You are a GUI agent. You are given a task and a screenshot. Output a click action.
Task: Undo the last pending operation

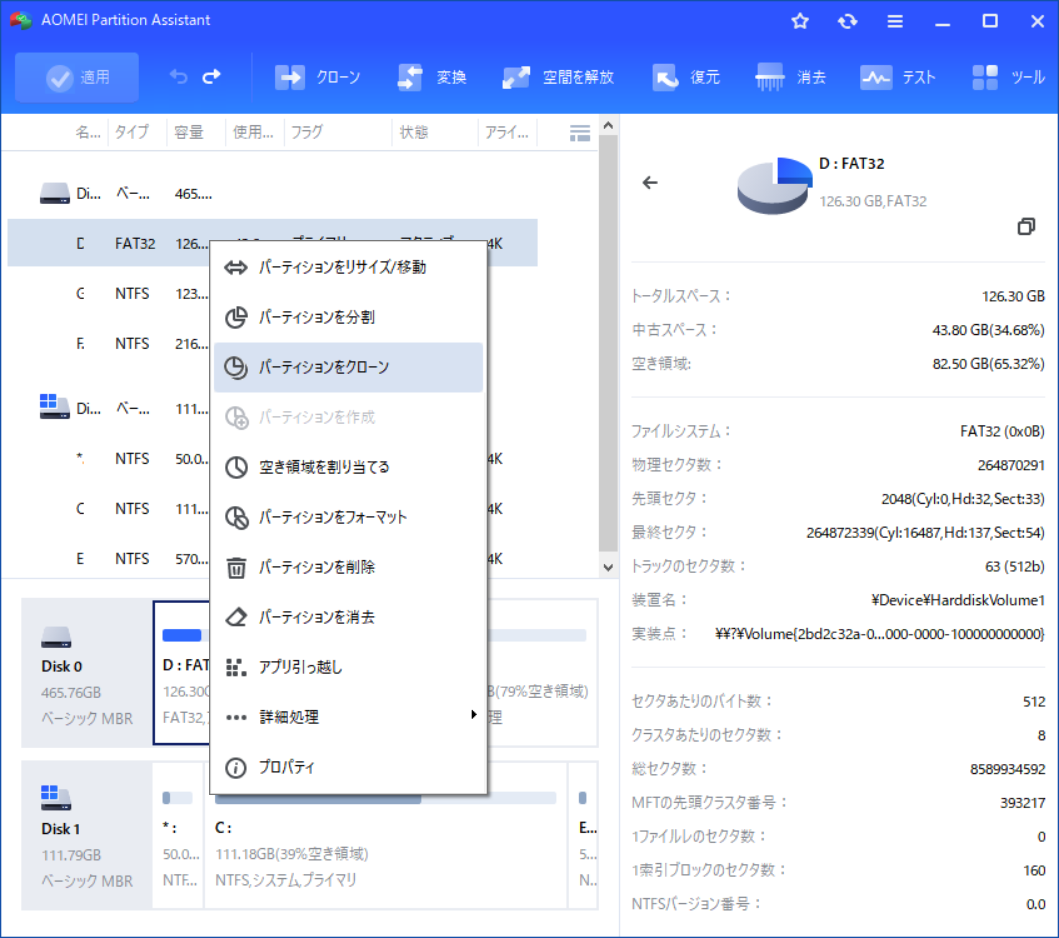click(178, 77)
